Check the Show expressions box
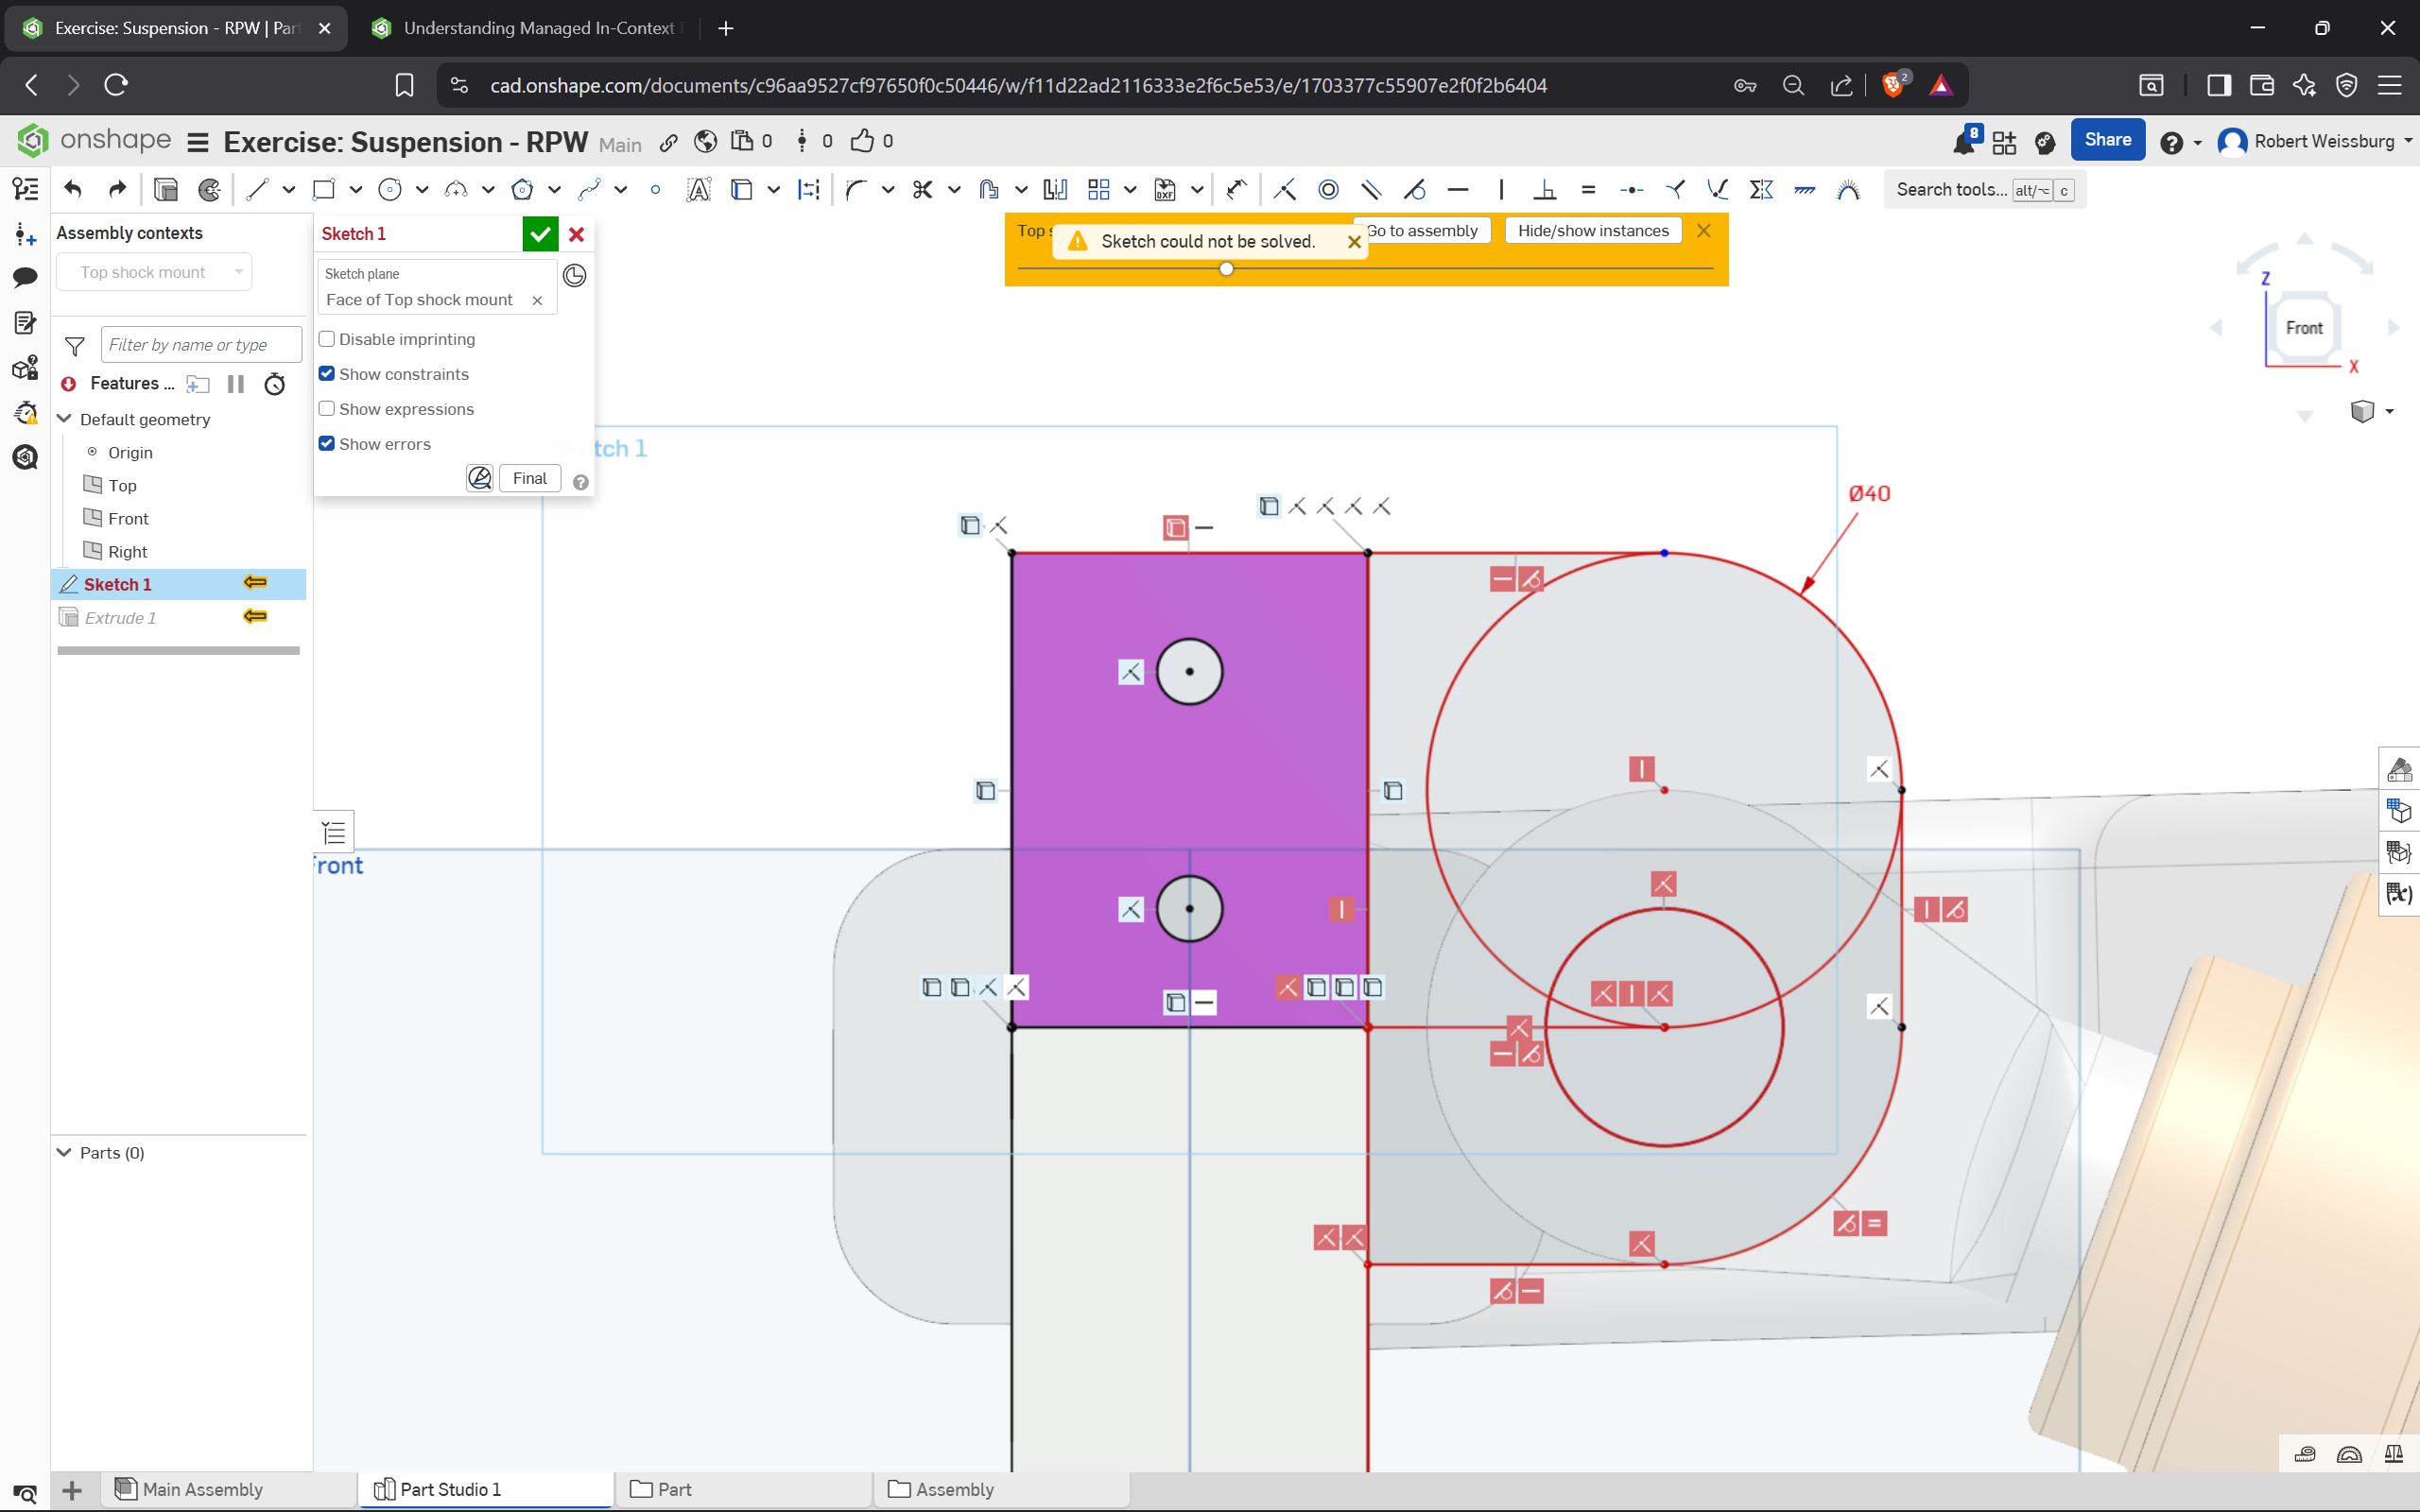This screenshot has height=1512, width=2420. [x=326, y=409]
